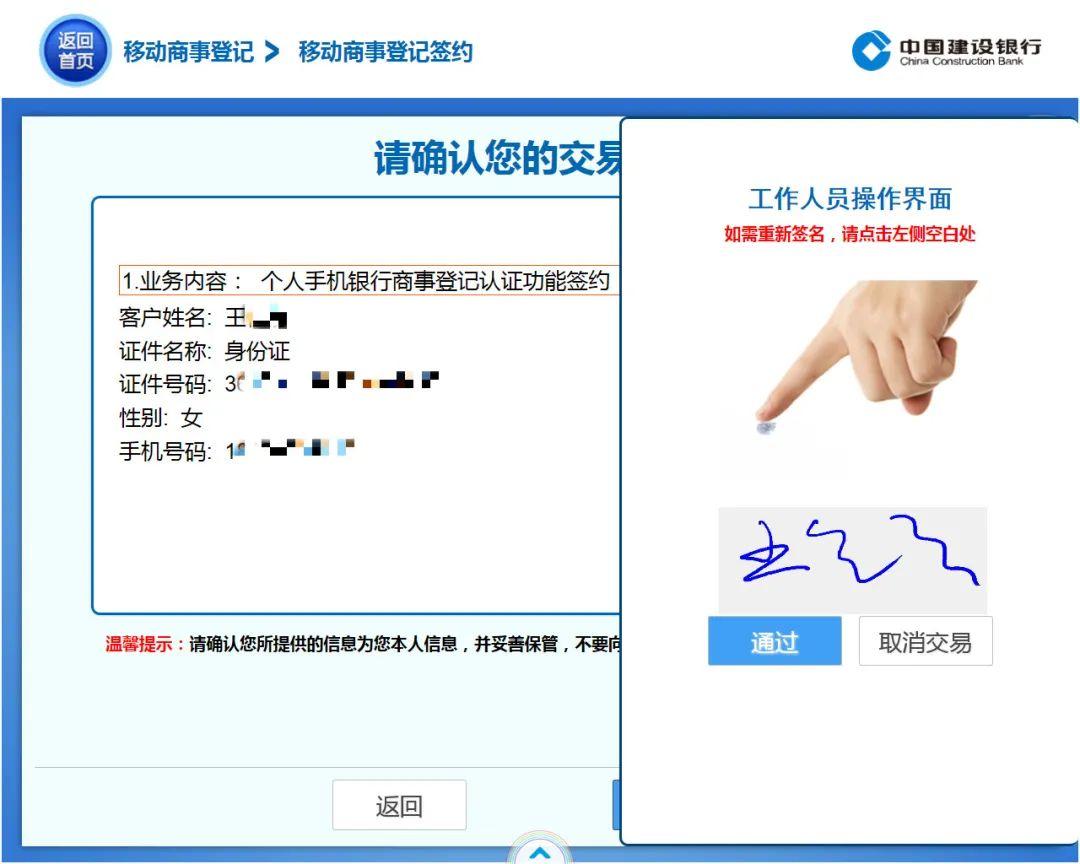The height and width of the screenshot is (864, 1080).
Task: Click the 性别 gender row
Action: (x=161, y=417)
